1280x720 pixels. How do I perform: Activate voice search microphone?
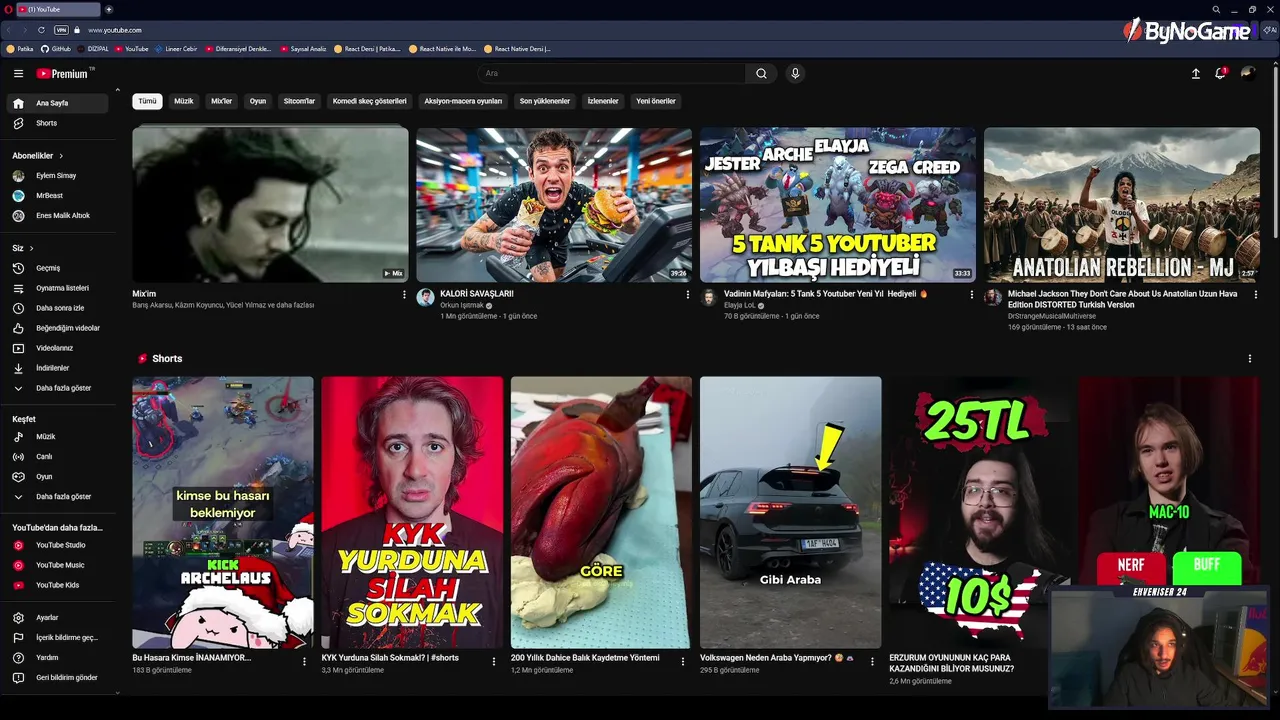click(795, 73)
